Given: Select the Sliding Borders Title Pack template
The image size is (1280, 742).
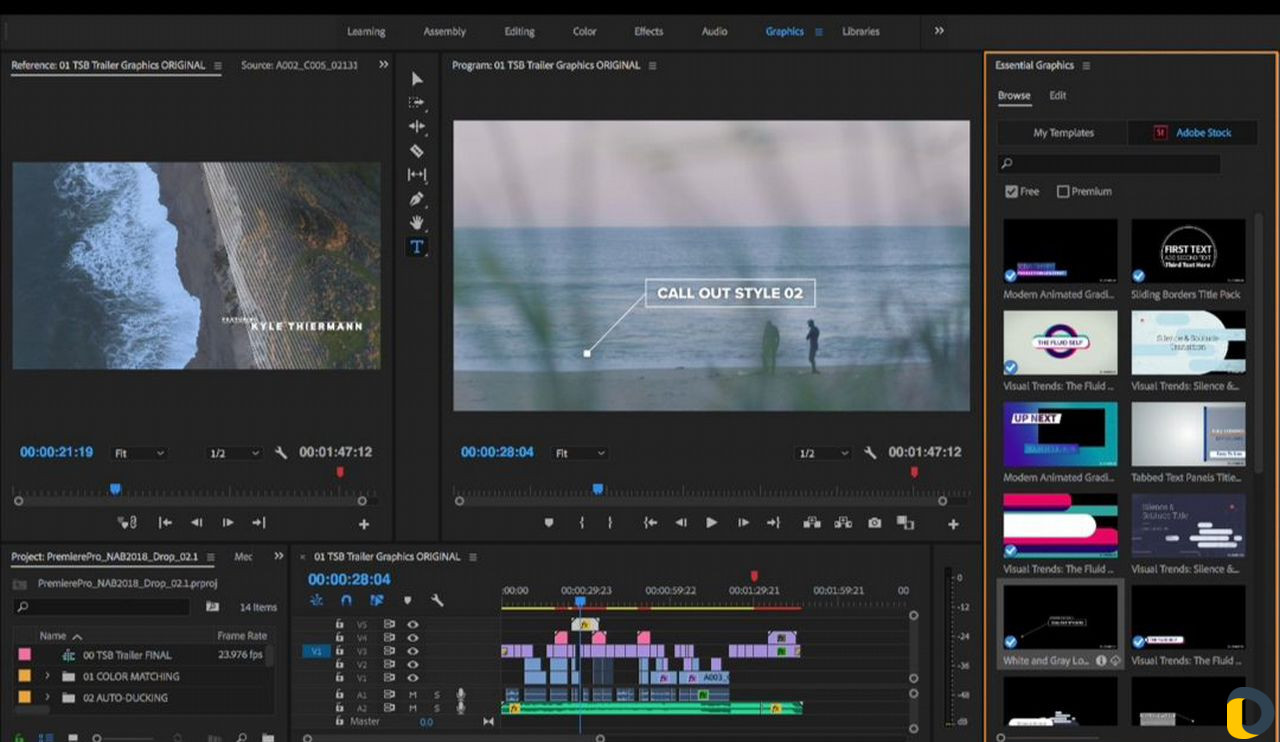Looking at the screenshot, I should 1188,259.
